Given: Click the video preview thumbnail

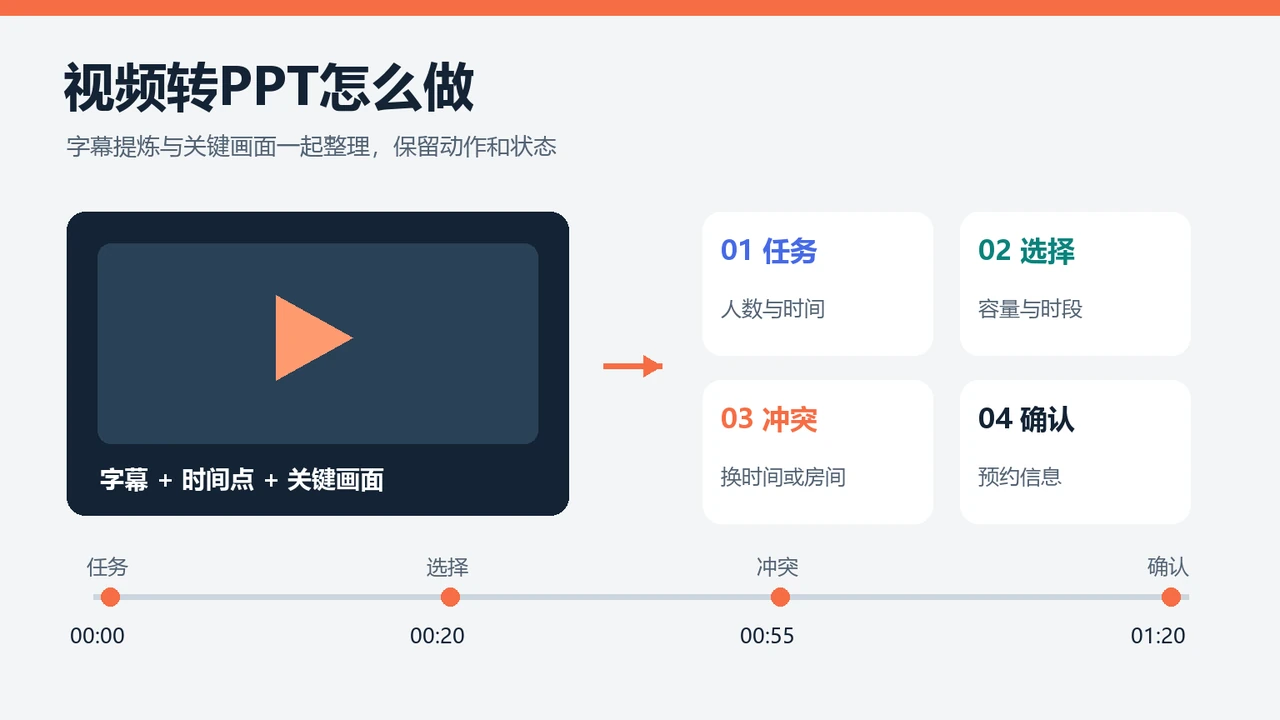Looking at the screenshot, I should [x=318, y=344].
